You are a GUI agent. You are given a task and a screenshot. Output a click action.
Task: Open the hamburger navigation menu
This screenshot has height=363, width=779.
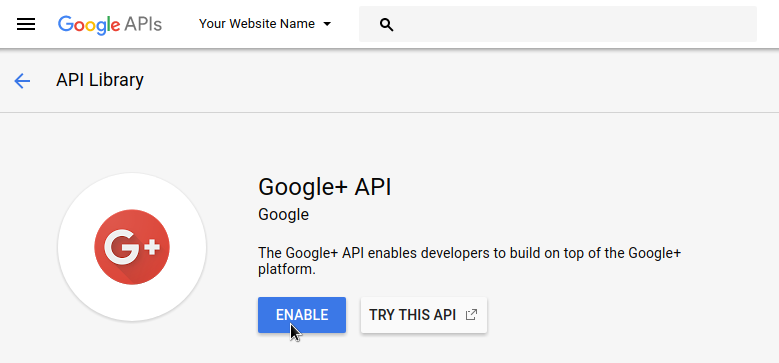26,24
